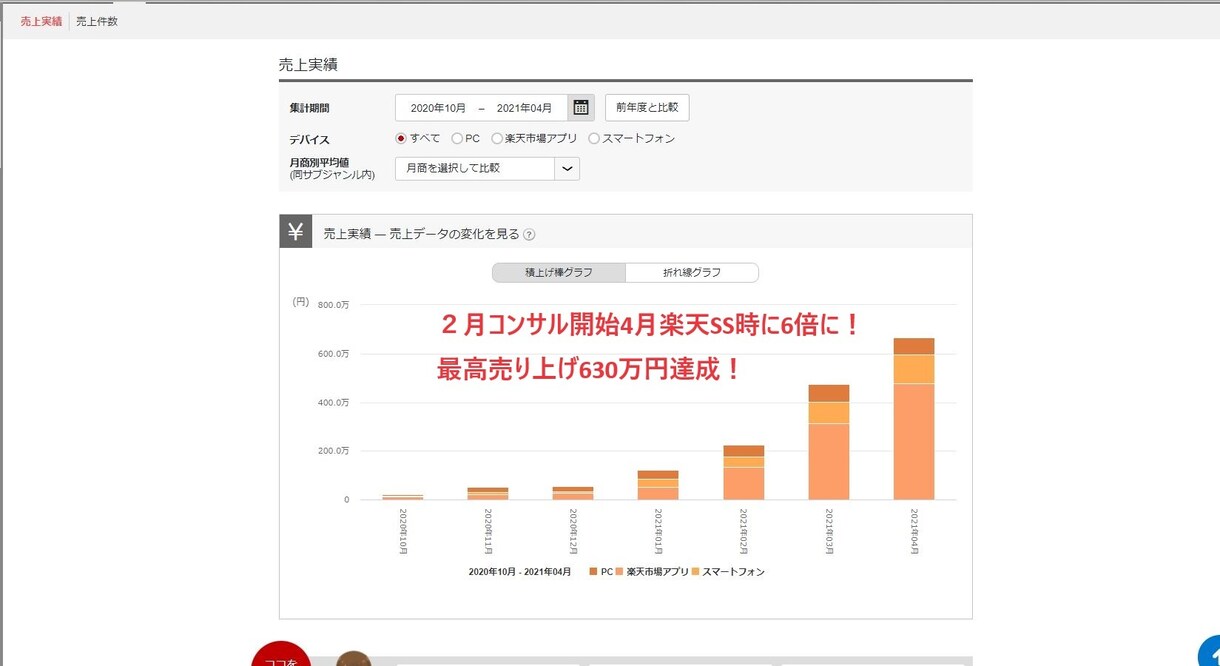The width and height of the screenshot is (1220, 666).
Task: Click the 月商別平均値 label
Action: click(320, 162)
